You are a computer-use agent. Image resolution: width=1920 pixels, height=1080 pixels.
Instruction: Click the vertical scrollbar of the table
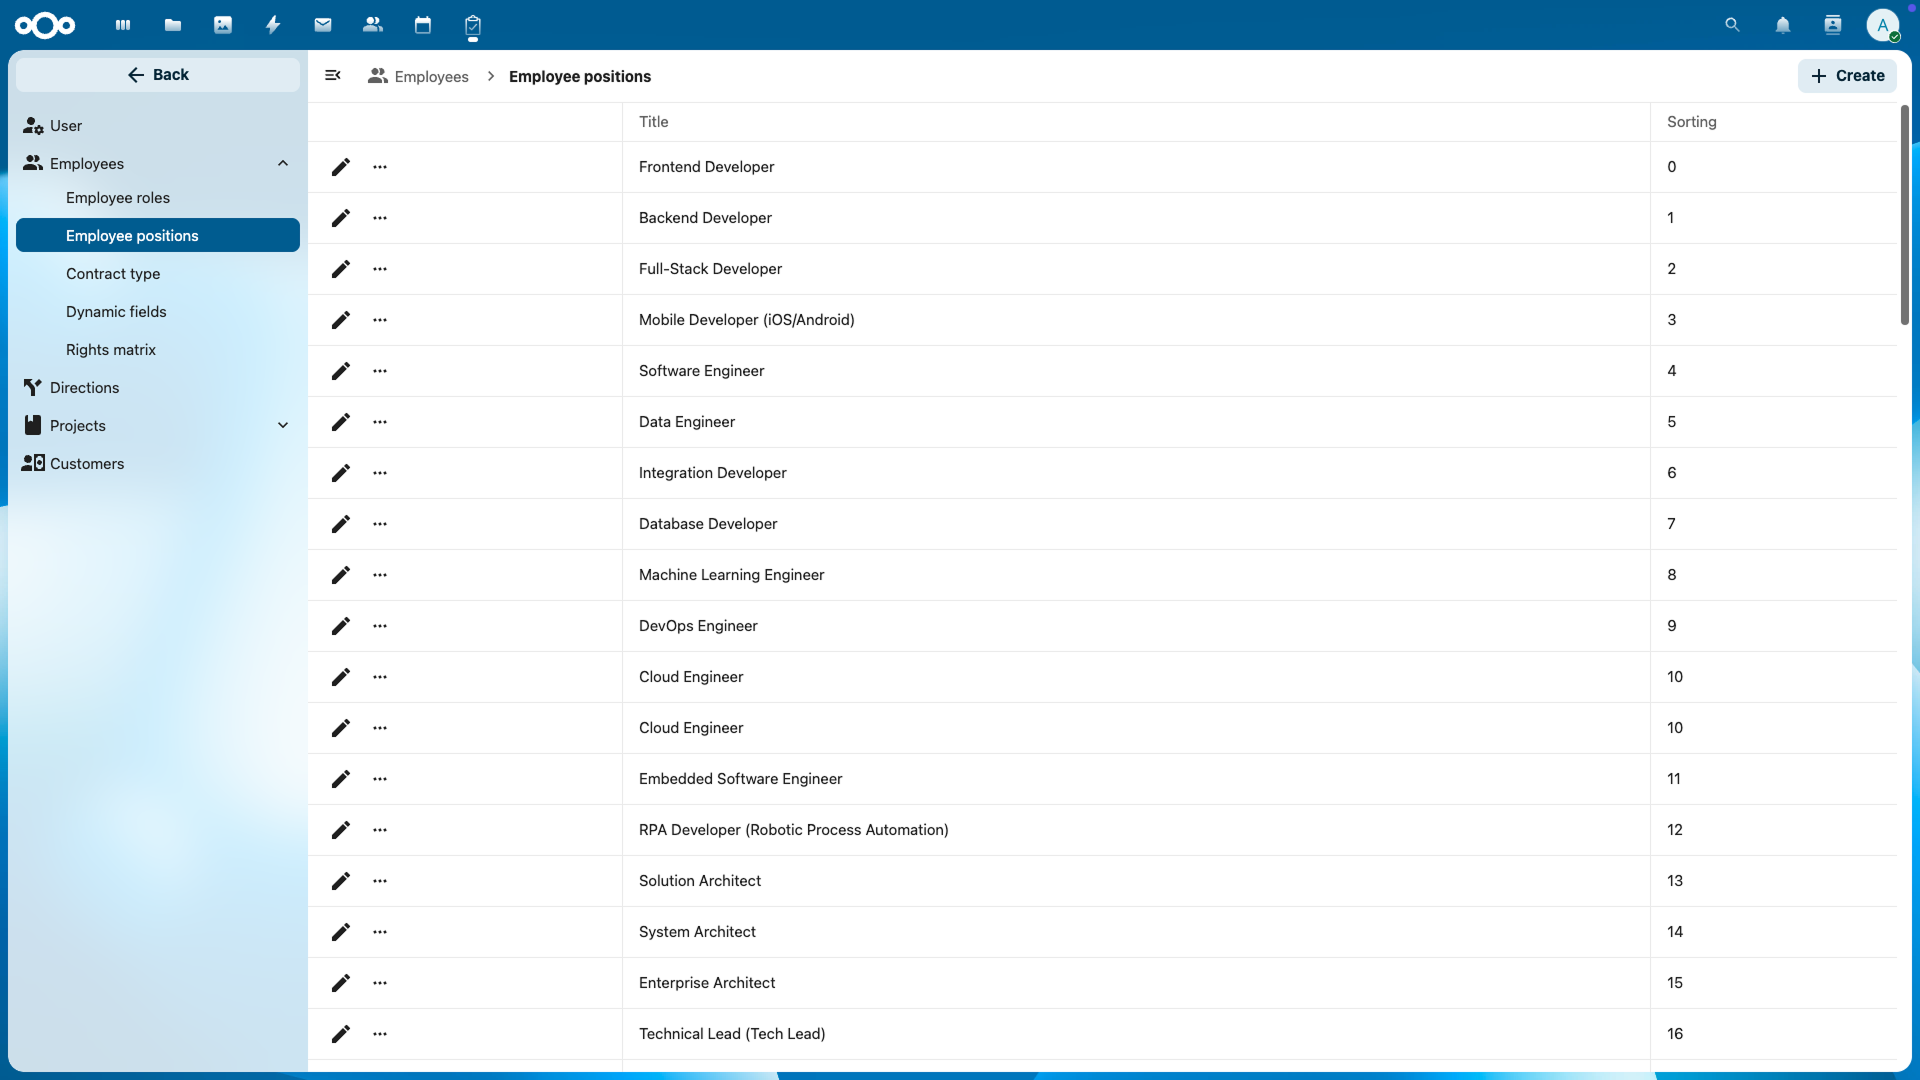(1905, 215)
